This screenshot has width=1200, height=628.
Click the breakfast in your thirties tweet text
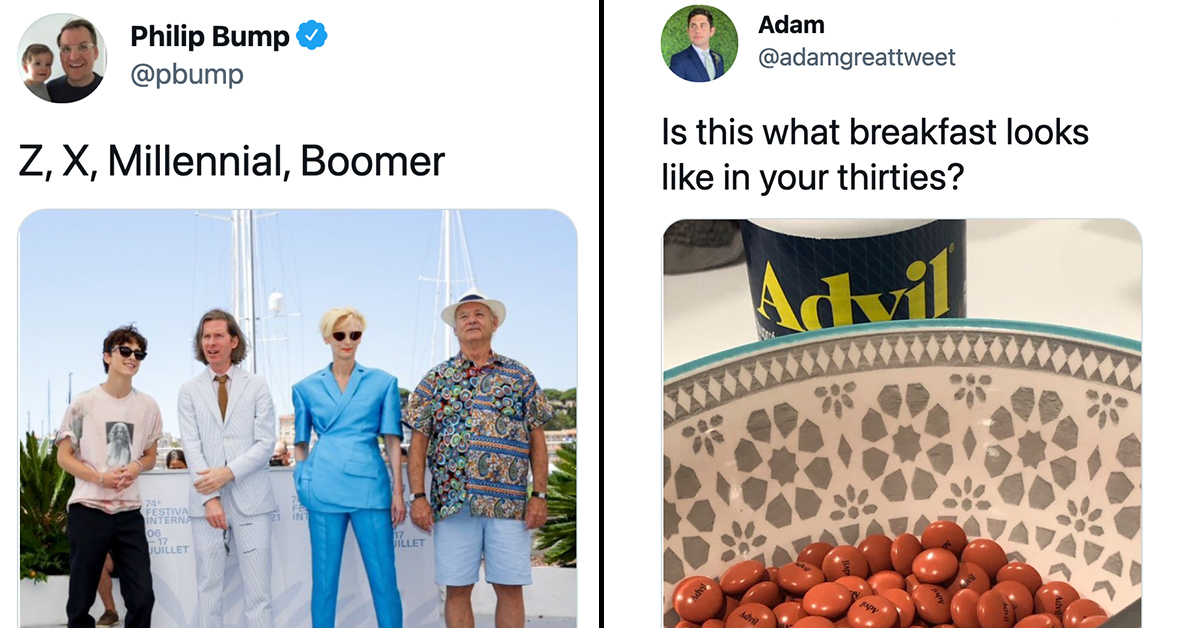(x=875, y=154)
